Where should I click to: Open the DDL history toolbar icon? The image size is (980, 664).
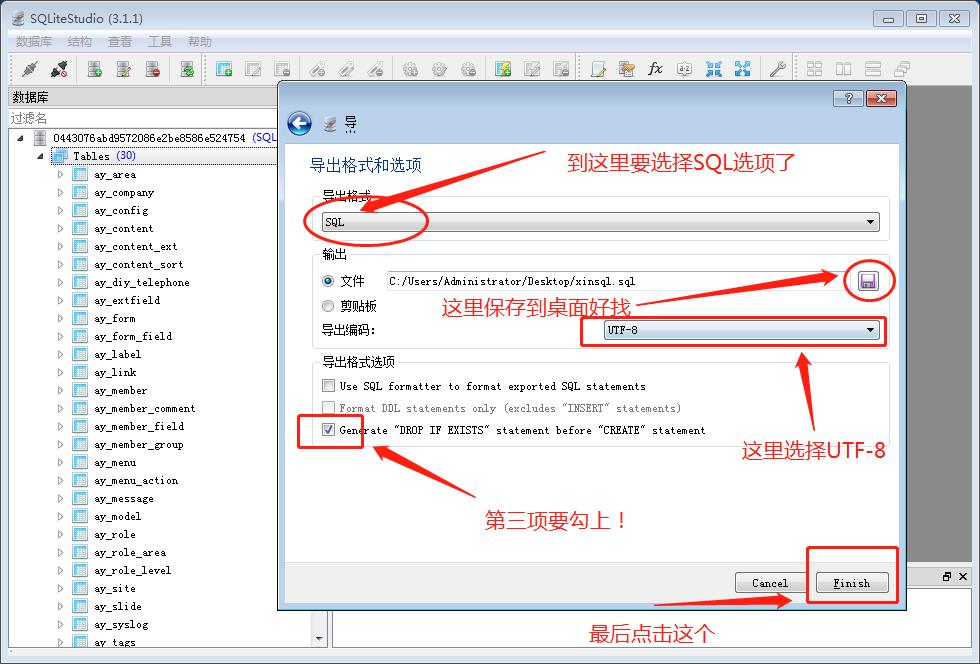(x=626, y=69)
